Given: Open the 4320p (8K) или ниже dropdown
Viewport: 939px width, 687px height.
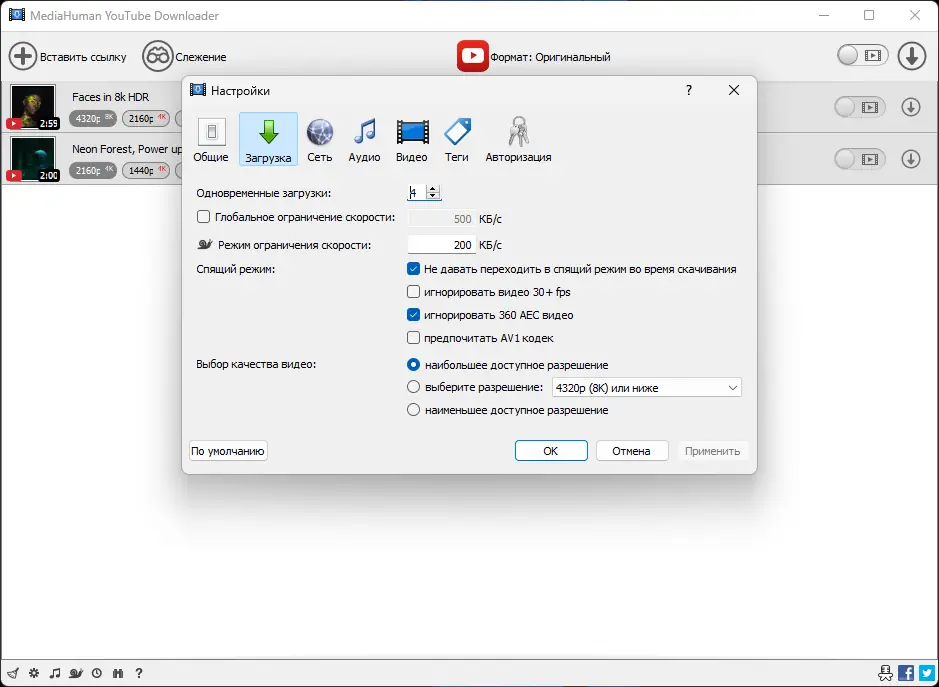Looking at the screenshot, I should point(646,388).
